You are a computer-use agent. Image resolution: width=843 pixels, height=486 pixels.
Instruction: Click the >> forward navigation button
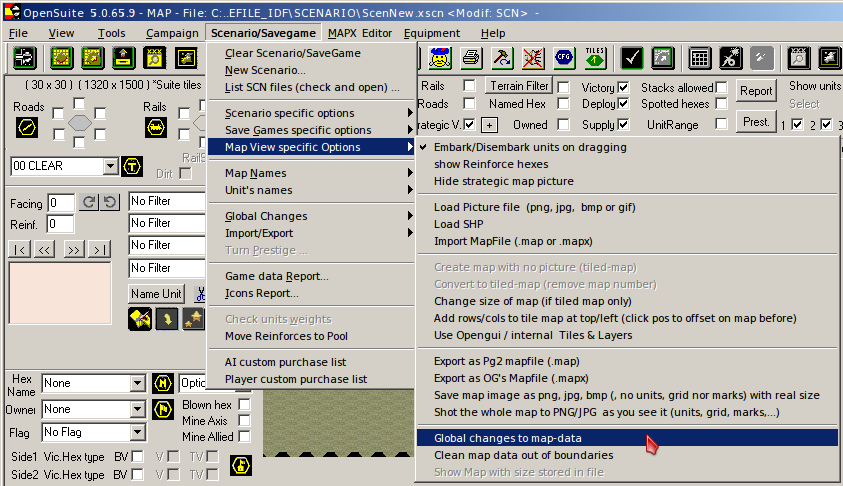pyautogui.click(x=74, y=249)
